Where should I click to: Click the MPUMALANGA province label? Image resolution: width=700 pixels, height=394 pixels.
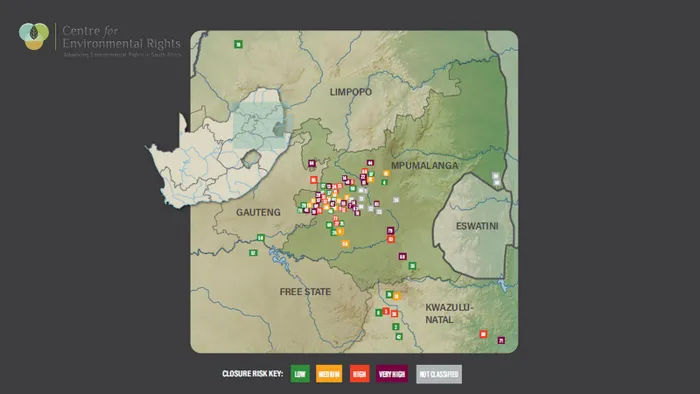click(425, 166)
